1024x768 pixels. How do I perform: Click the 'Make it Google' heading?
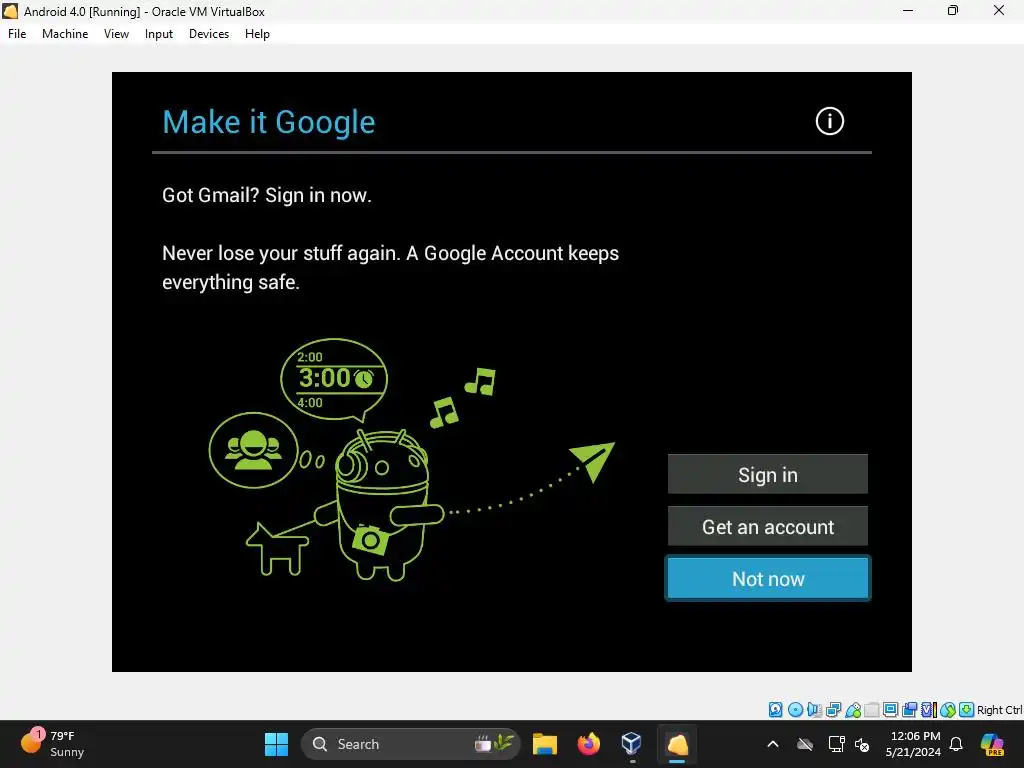coord(268,122)
